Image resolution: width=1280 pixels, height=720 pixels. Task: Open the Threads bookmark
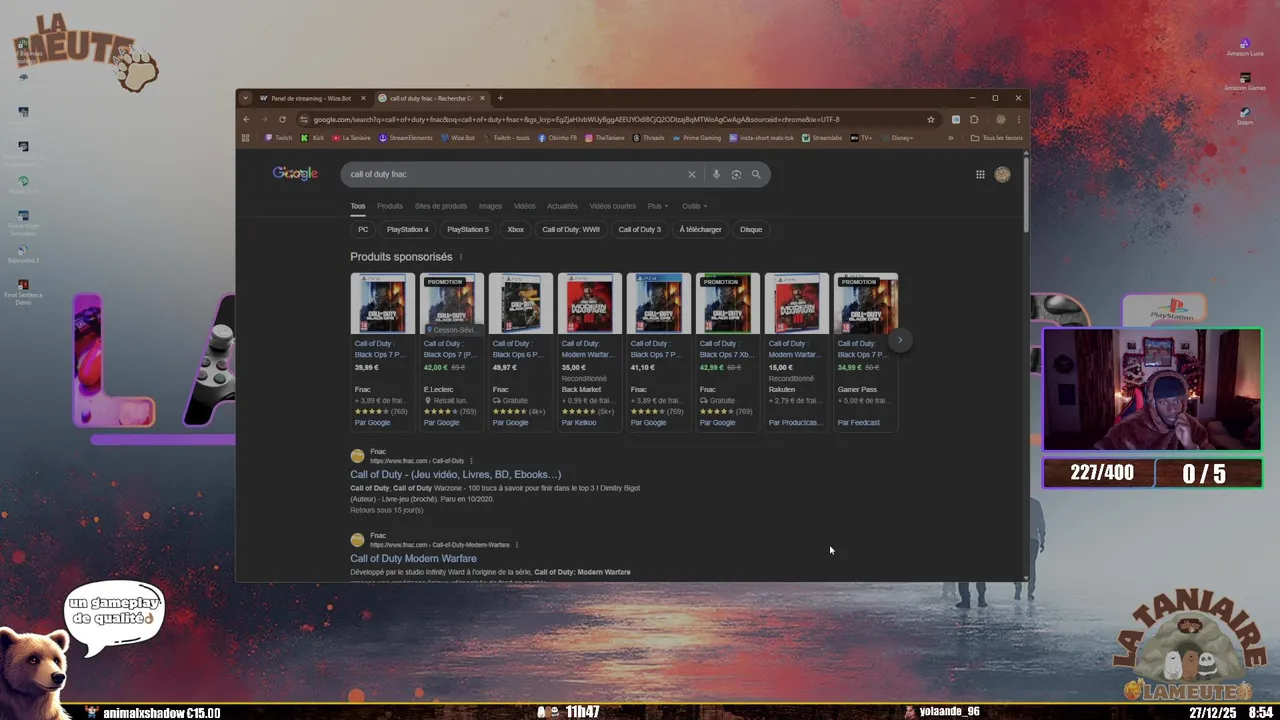coord(648,138)
